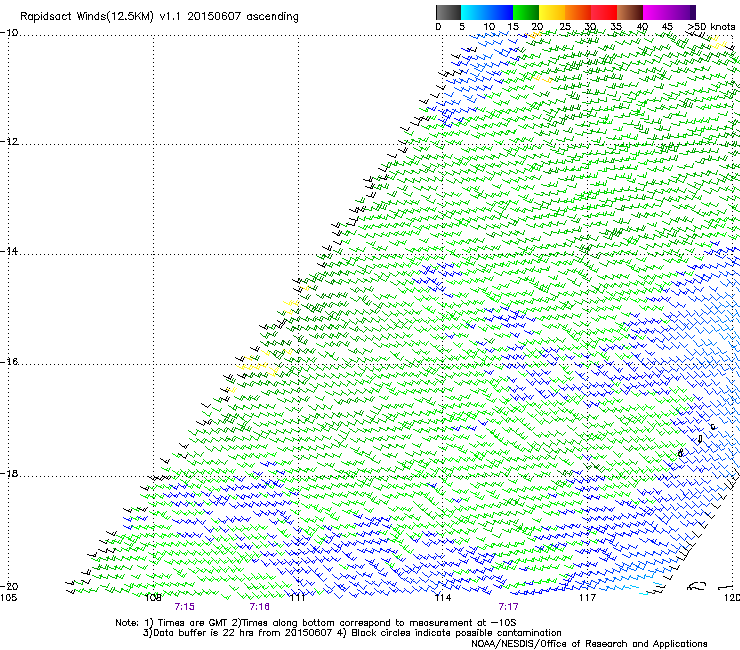Click the '108' longitude axis label
The width and height of the screenshot is (740, 650).
pos(153,598)
